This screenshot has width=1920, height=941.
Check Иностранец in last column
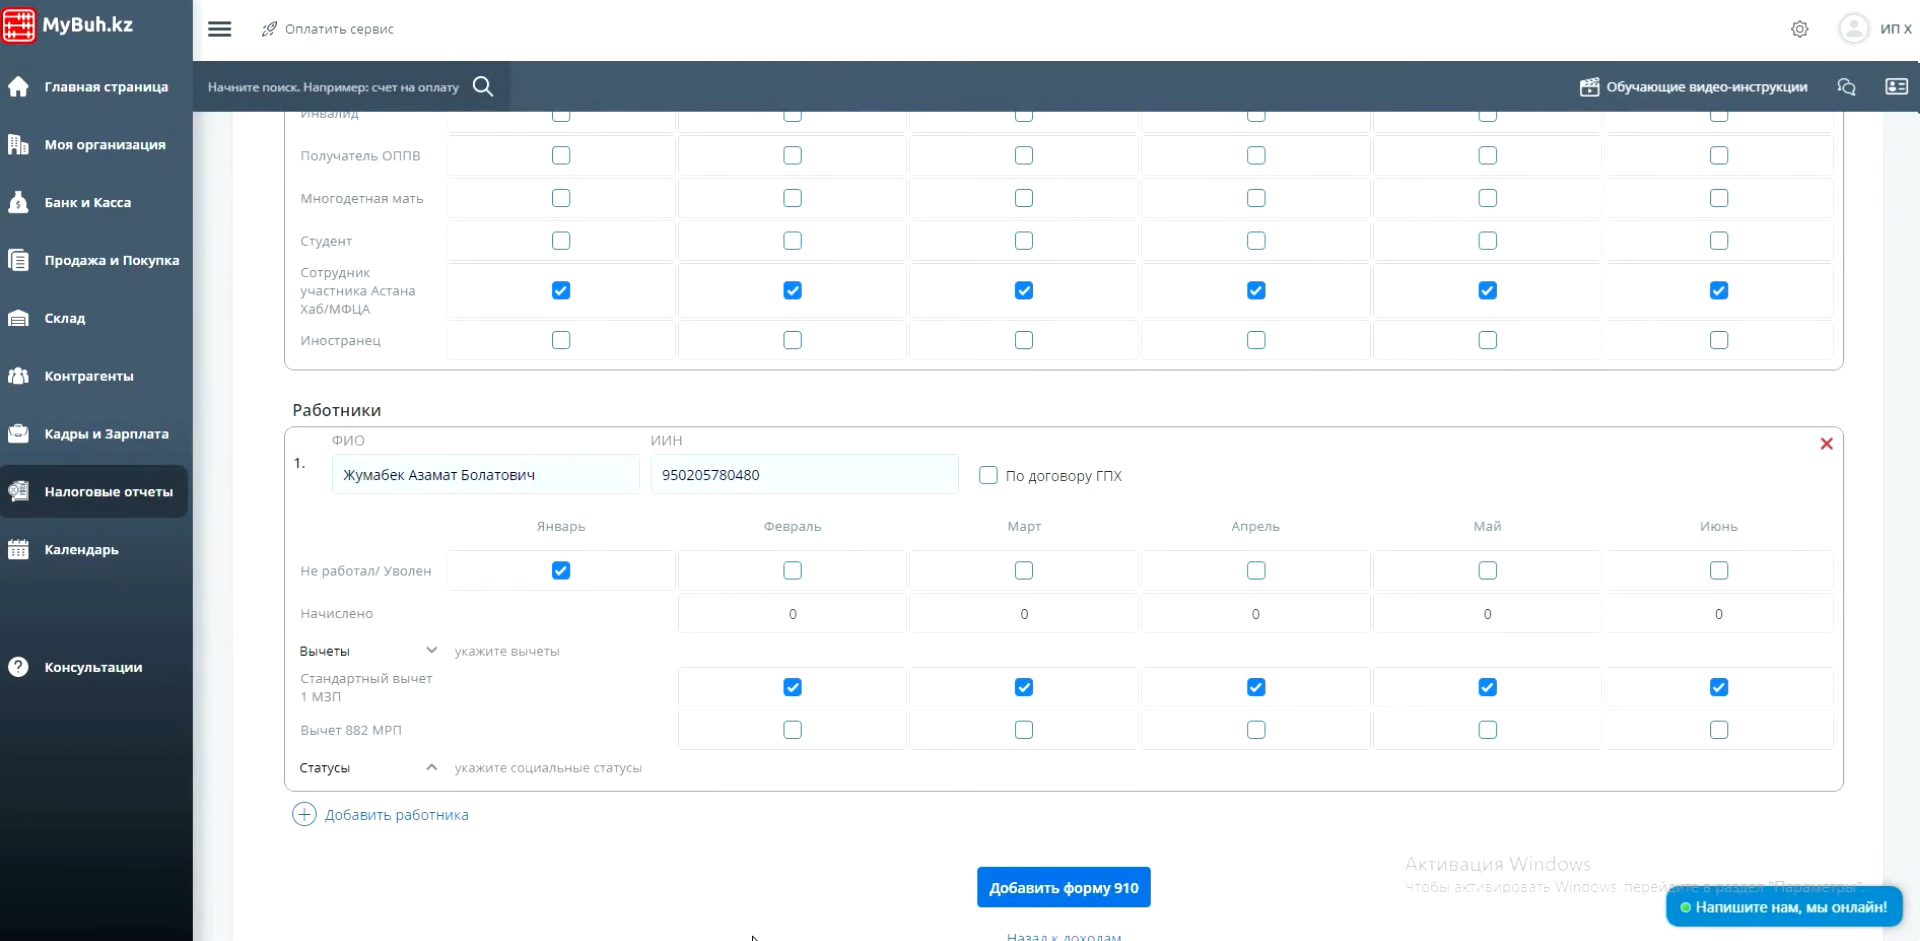[1719, 341]
